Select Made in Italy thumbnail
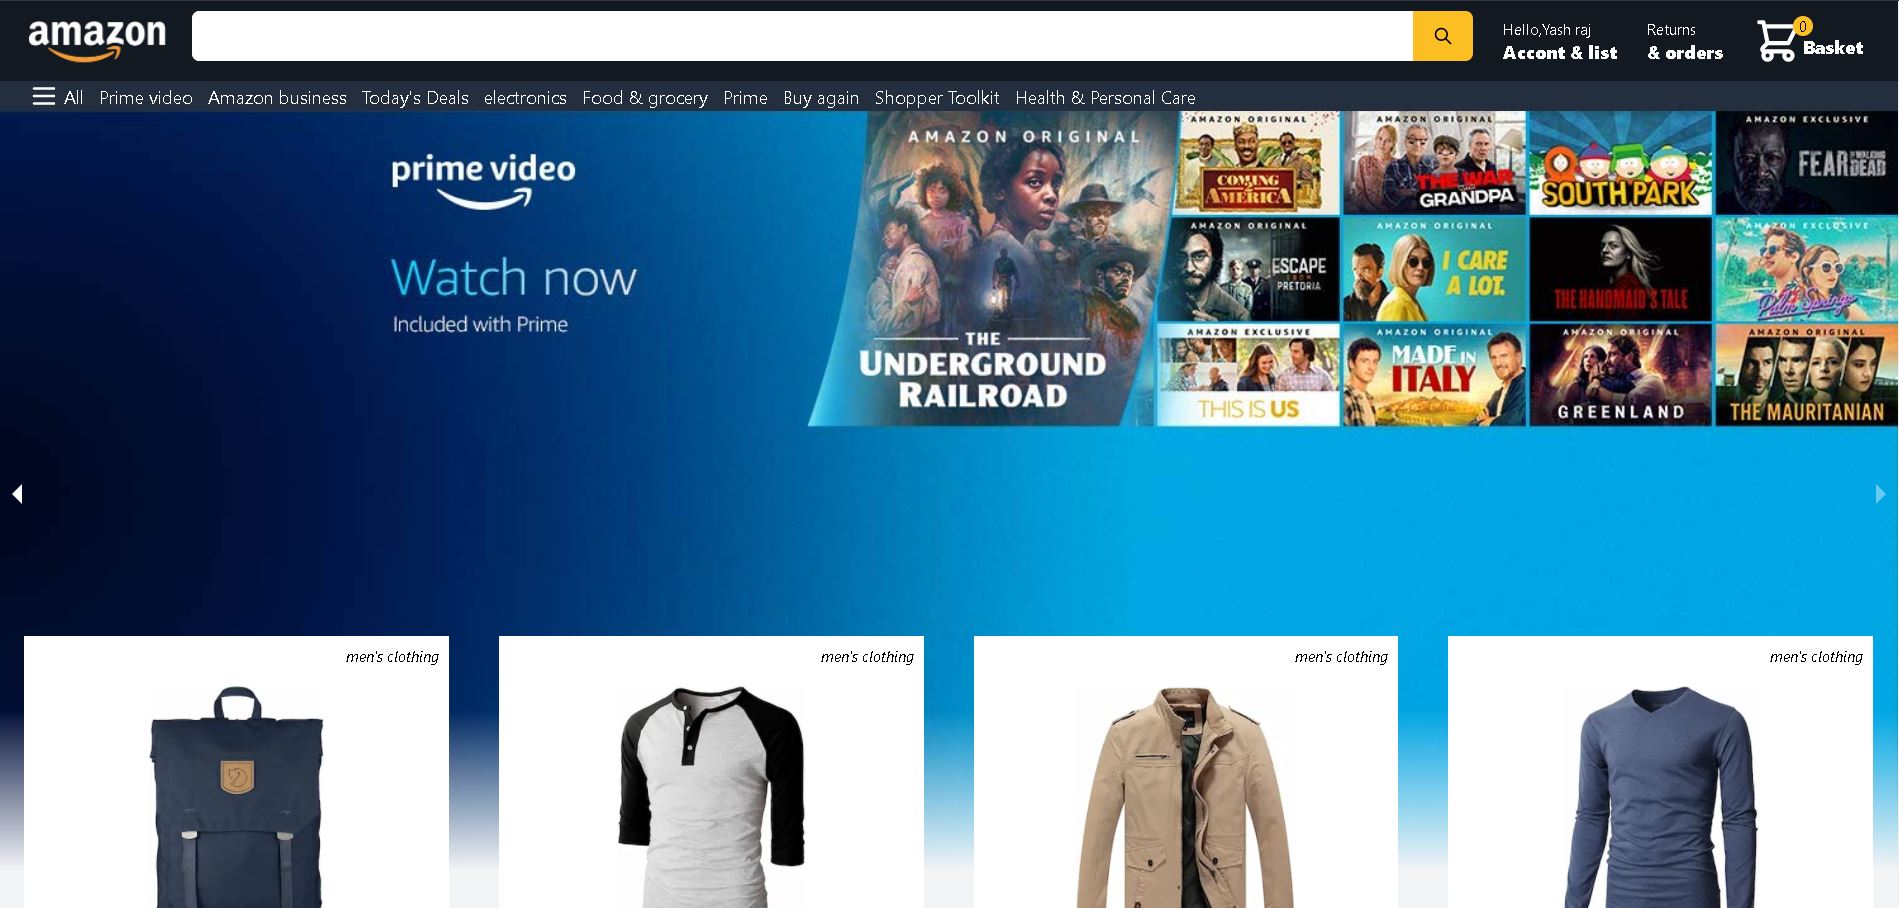 pyautogui.click(x=1435, y=375)
